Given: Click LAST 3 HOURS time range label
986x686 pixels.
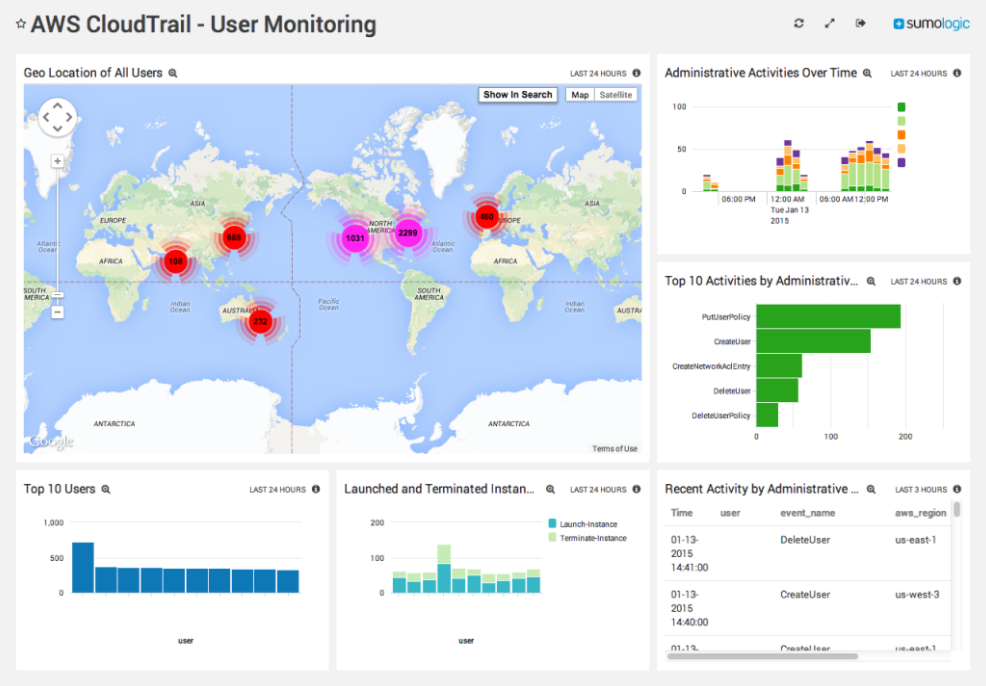Looking at the screenshot, I should [x=921, y=489].
